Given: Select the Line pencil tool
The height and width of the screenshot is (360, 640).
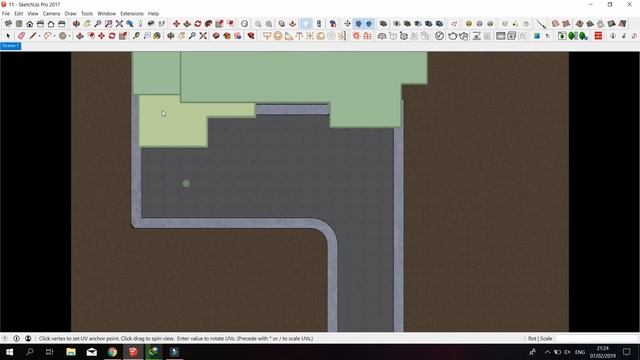Looking at the screenshot, I should click(x=33, y=36).
